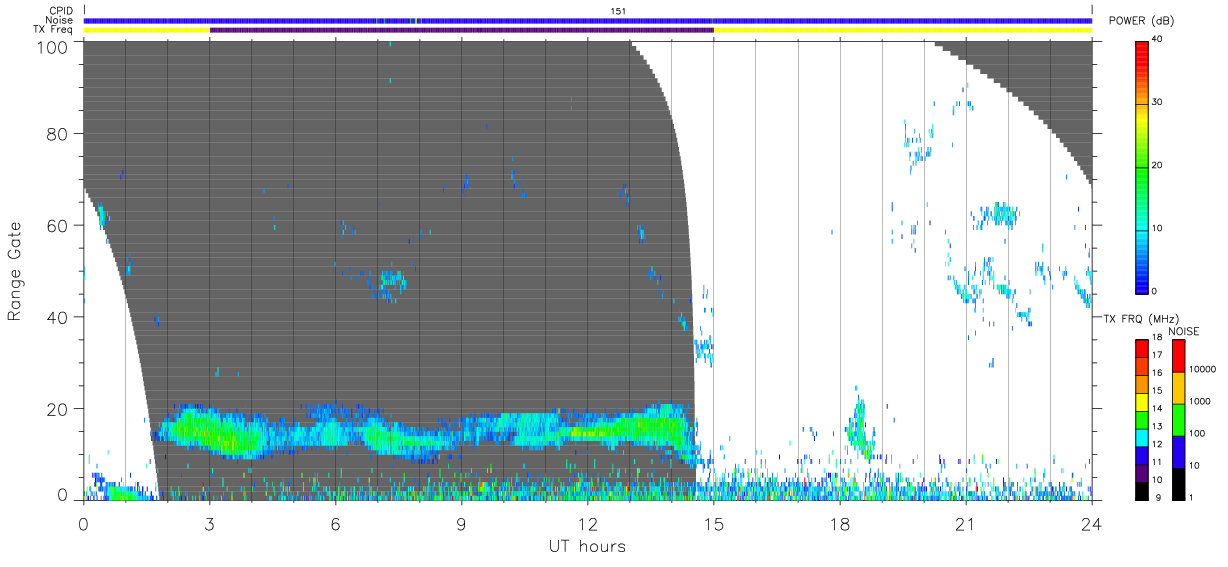Click the 14 label in TX FRQ legend
This screenshot has width=1228, height=567.
pos(1157,408)
